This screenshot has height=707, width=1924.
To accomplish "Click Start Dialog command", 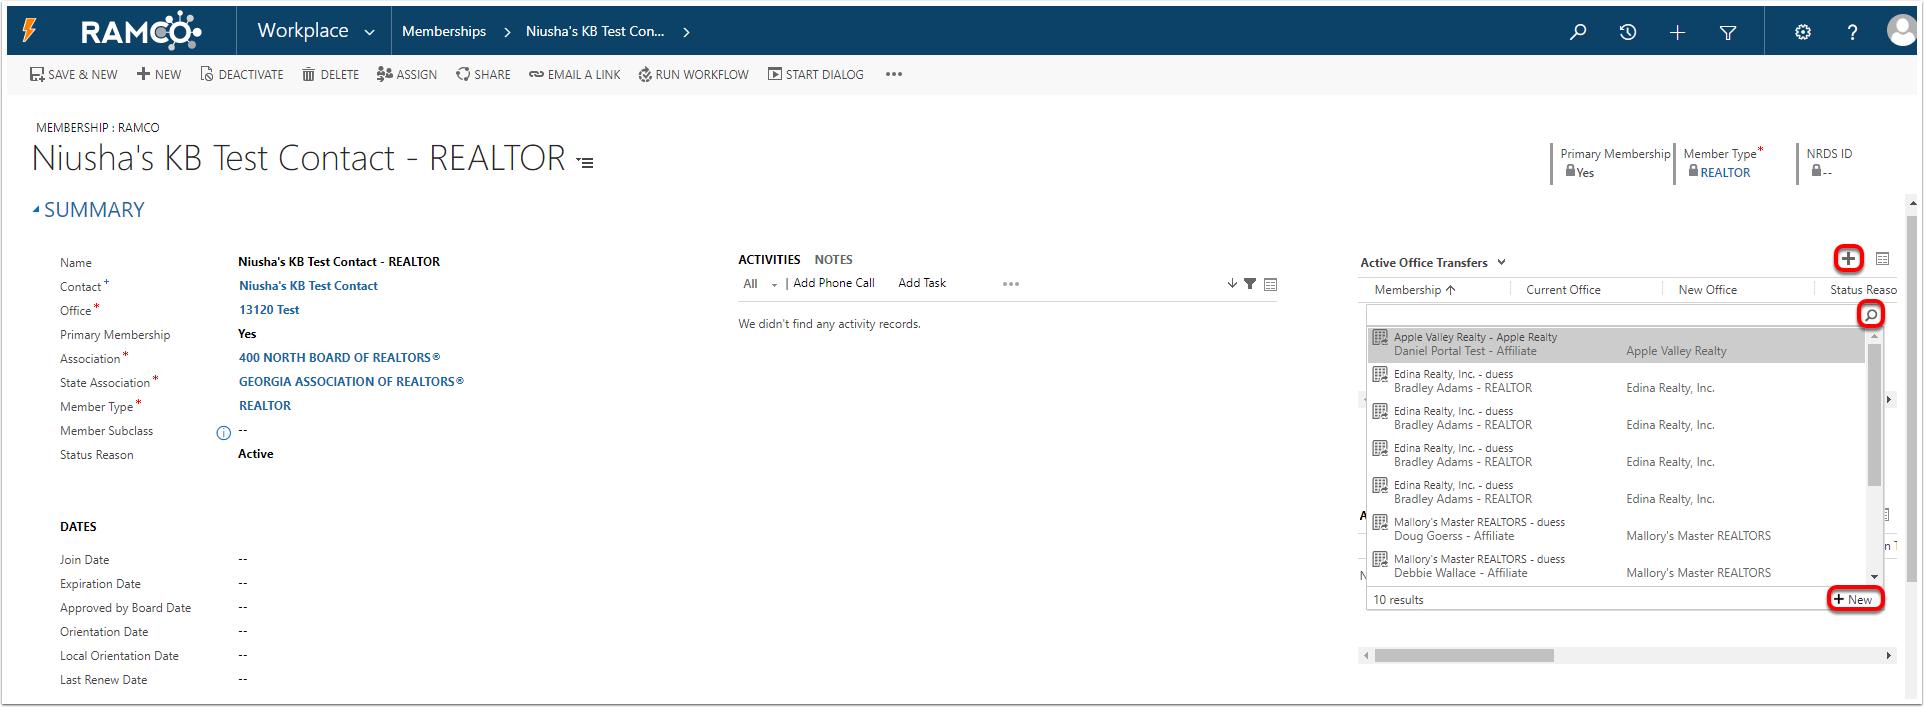I will coord(816,74).
